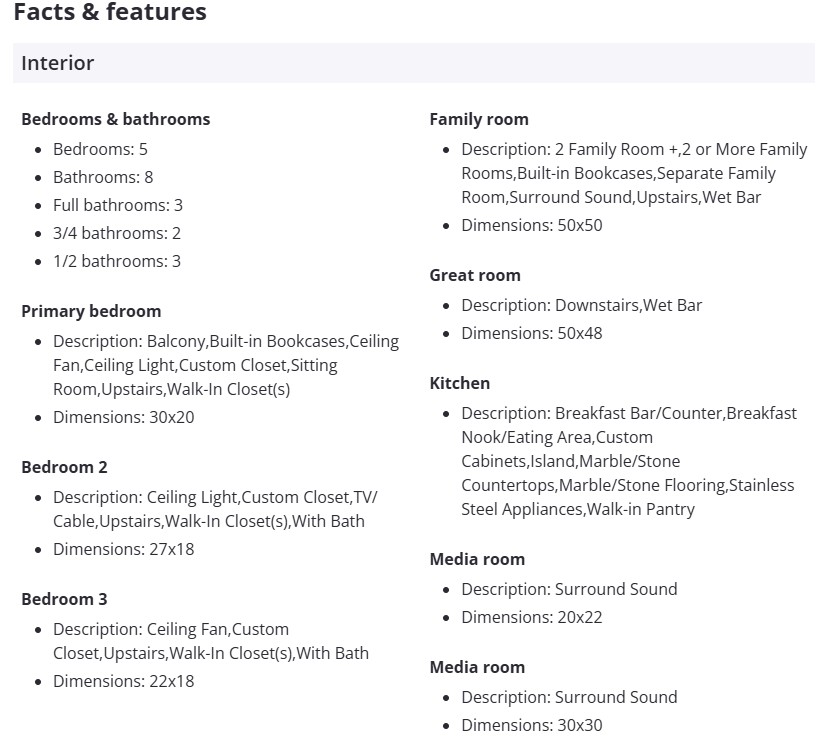This screenshot has height=745, width=832.
Task: Click the 3/4 bathrooms: 2 entry
Action: coord(117,233)
